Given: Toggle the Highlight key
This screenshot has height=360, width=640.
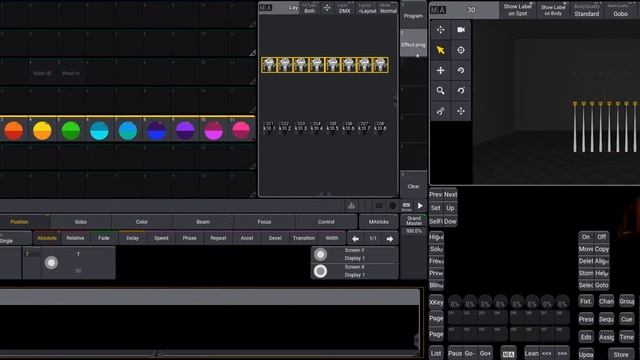Looking at the screenshot, I should (x=436, y=237).
